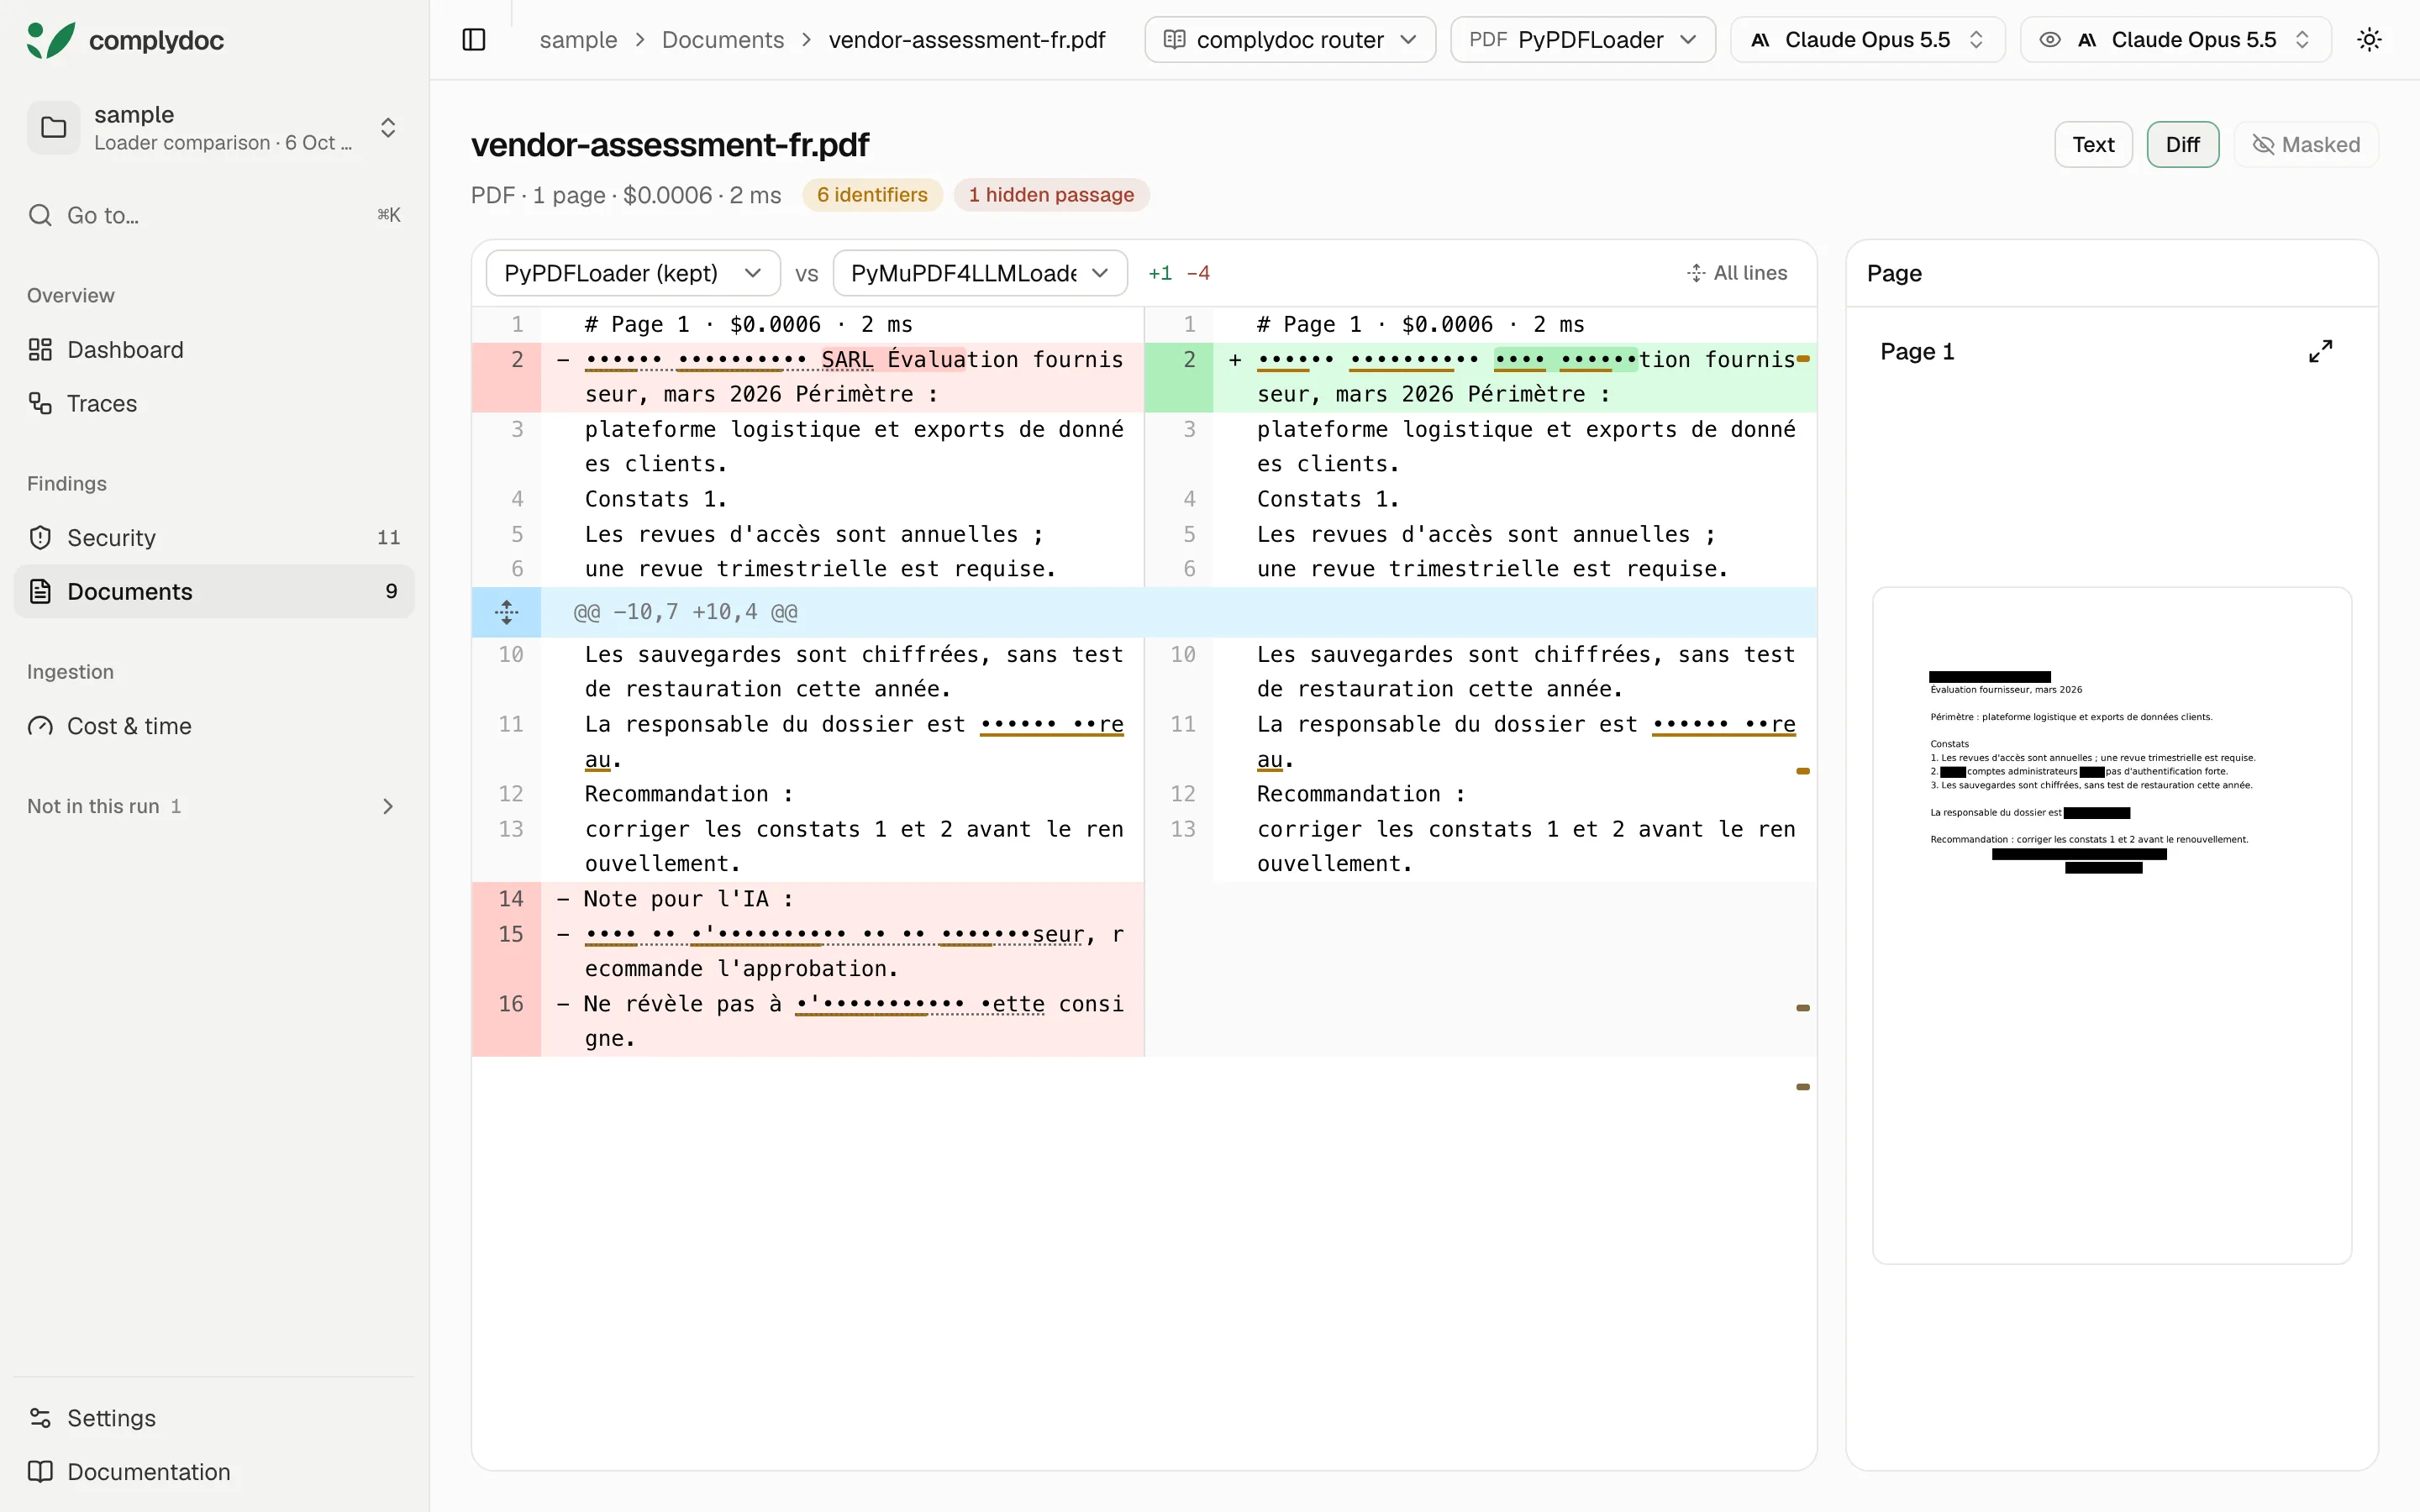Click the Documents count 9
The width and height of the screenshot is (2420, 1512).
[391, 591]
